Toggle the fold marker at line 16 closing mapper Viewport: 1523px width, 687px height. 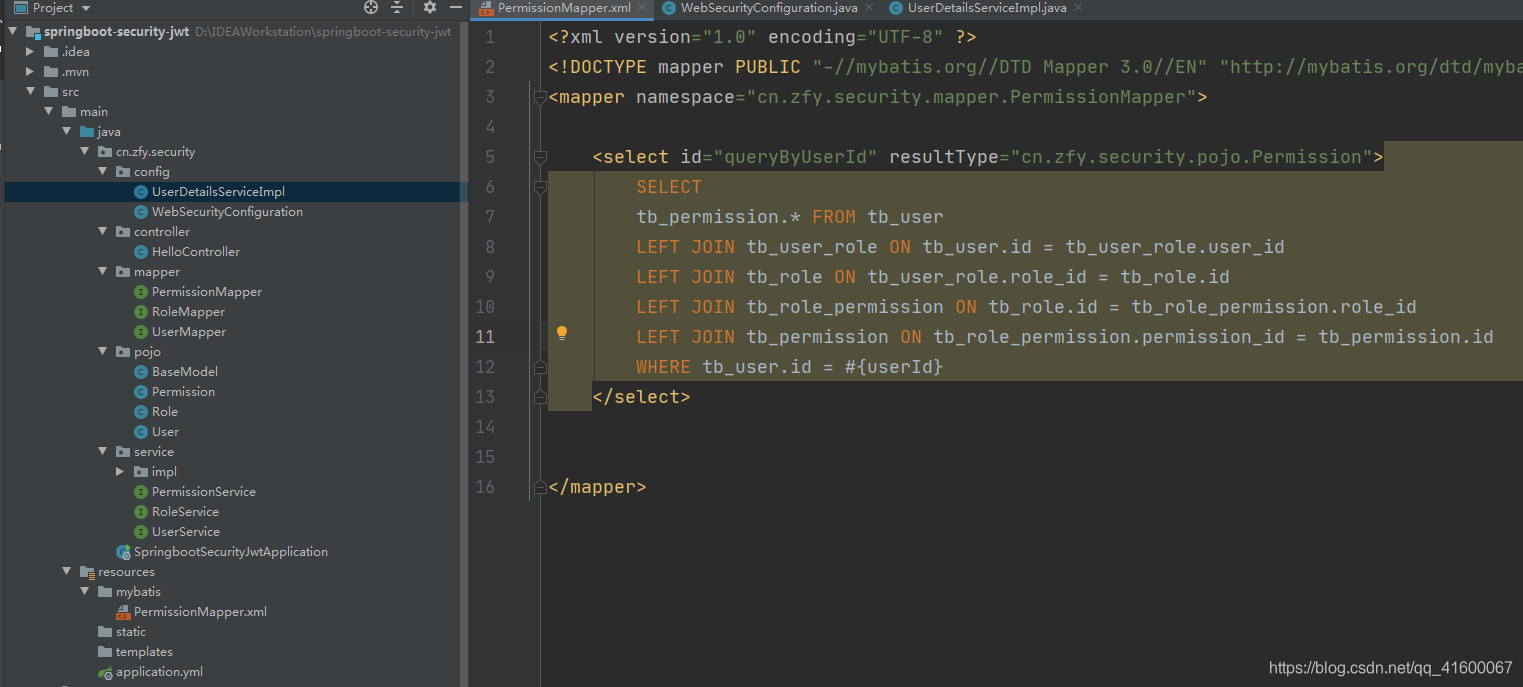(540, 487)
